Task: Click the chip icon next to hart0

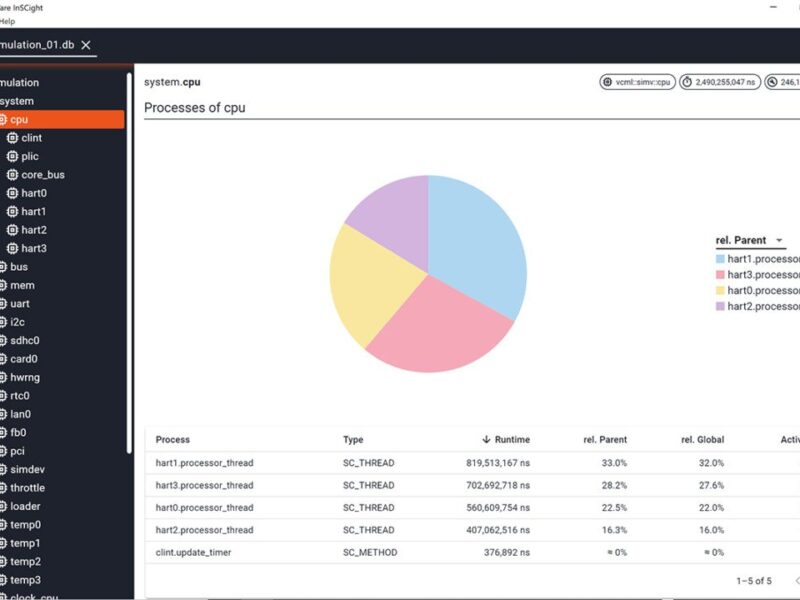Action: 12,193
